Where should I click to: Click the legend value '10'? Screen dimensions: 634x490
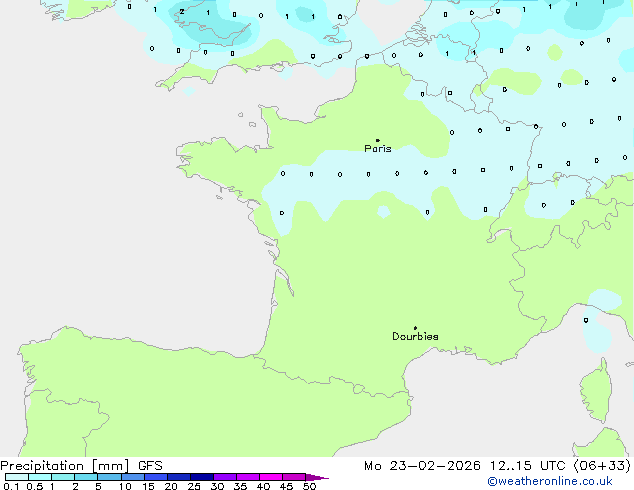click(125, 486)
